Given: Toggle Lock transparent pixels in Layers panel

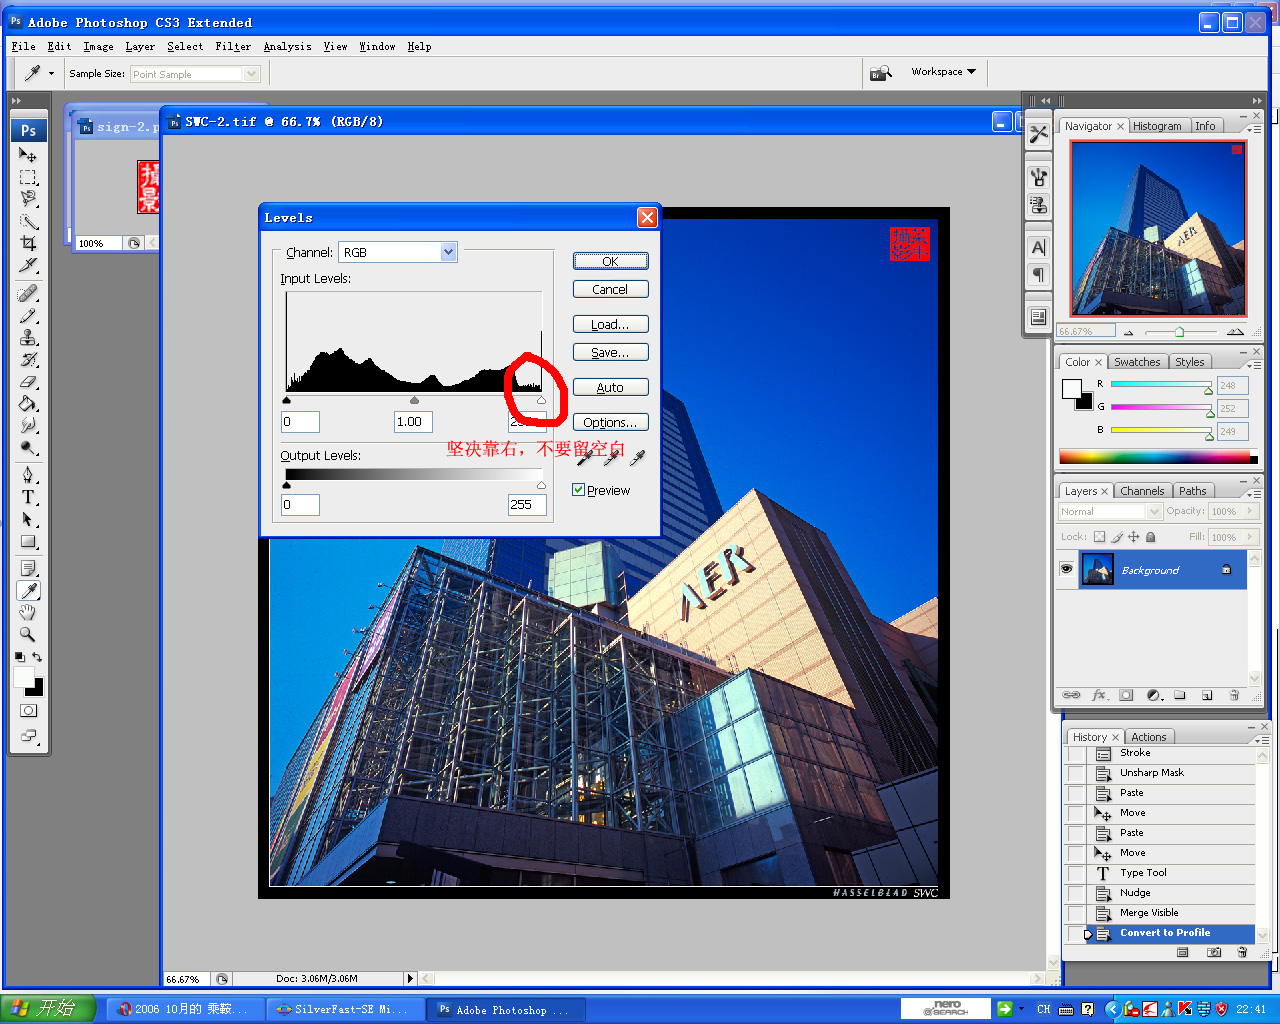Looking at the screenshot, I should 1100,537.
